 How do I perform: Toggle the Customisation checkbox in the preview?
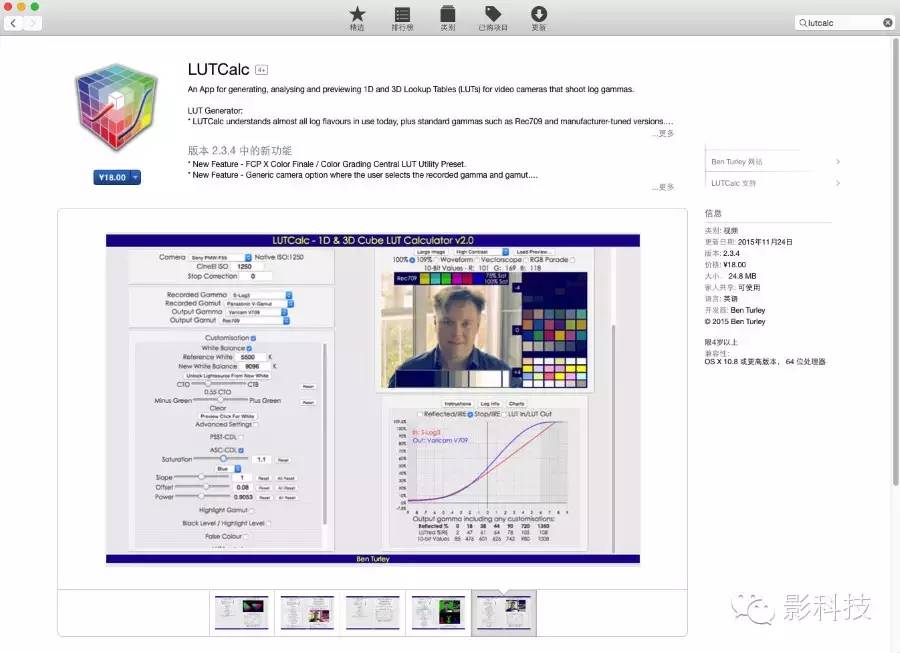[252, 338]
